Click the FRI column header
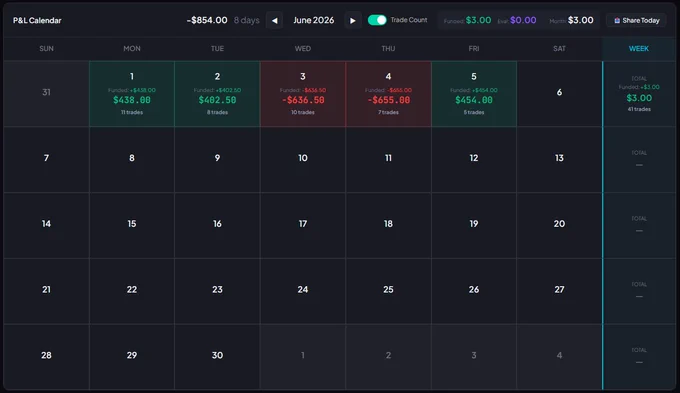Viewport: 680px width, 393px height. click(x=474, y=49)
